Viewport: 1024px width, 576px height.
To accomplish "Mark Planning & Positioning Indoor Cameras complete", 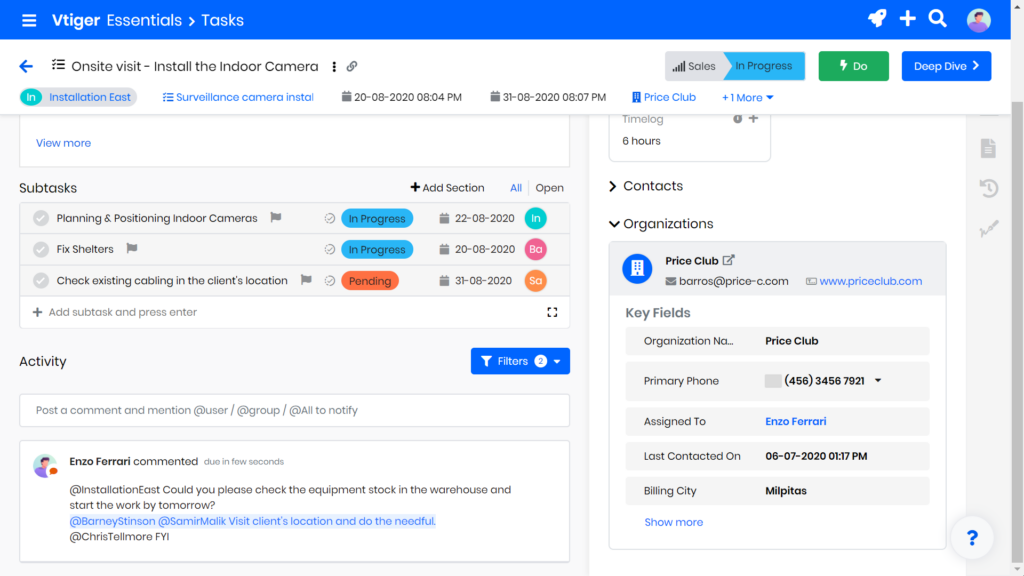I will point(41,218).
